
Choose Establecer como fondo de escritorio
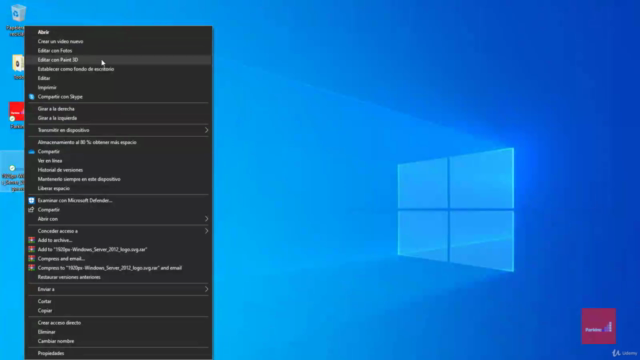[118, 69]
